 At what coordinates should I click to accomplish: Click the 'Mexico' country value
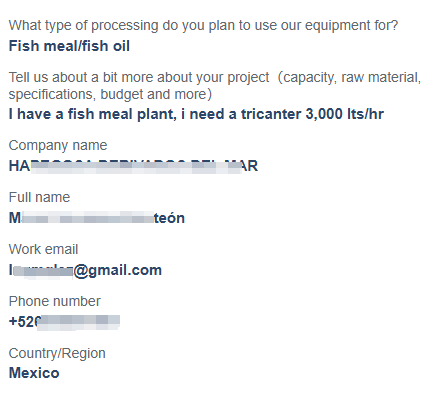pyautogui.click(x=34, y=373)
